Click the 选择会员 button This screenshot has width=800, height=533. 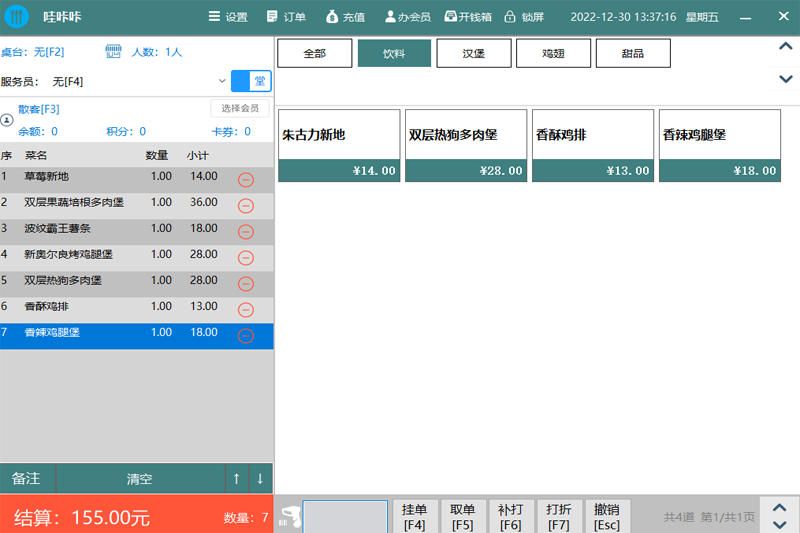pos(240,108)
